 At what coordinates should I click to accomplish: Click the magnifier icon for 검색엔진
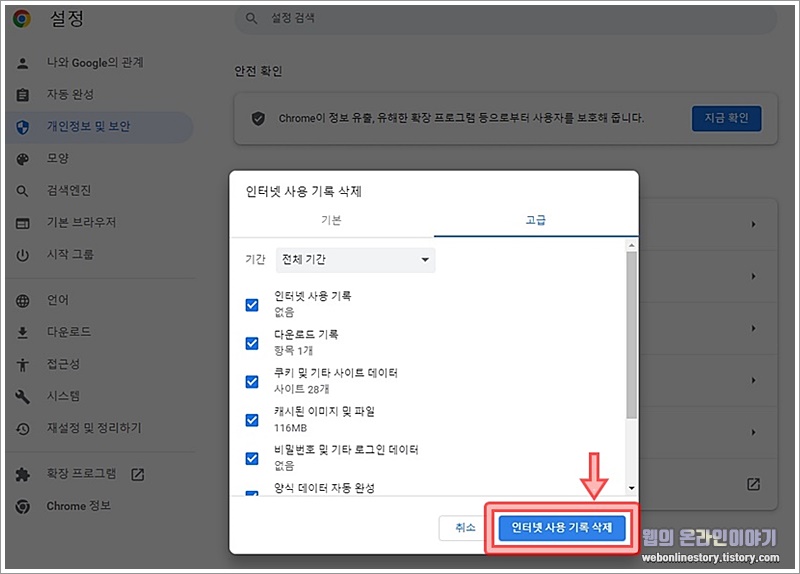(22, 191)
